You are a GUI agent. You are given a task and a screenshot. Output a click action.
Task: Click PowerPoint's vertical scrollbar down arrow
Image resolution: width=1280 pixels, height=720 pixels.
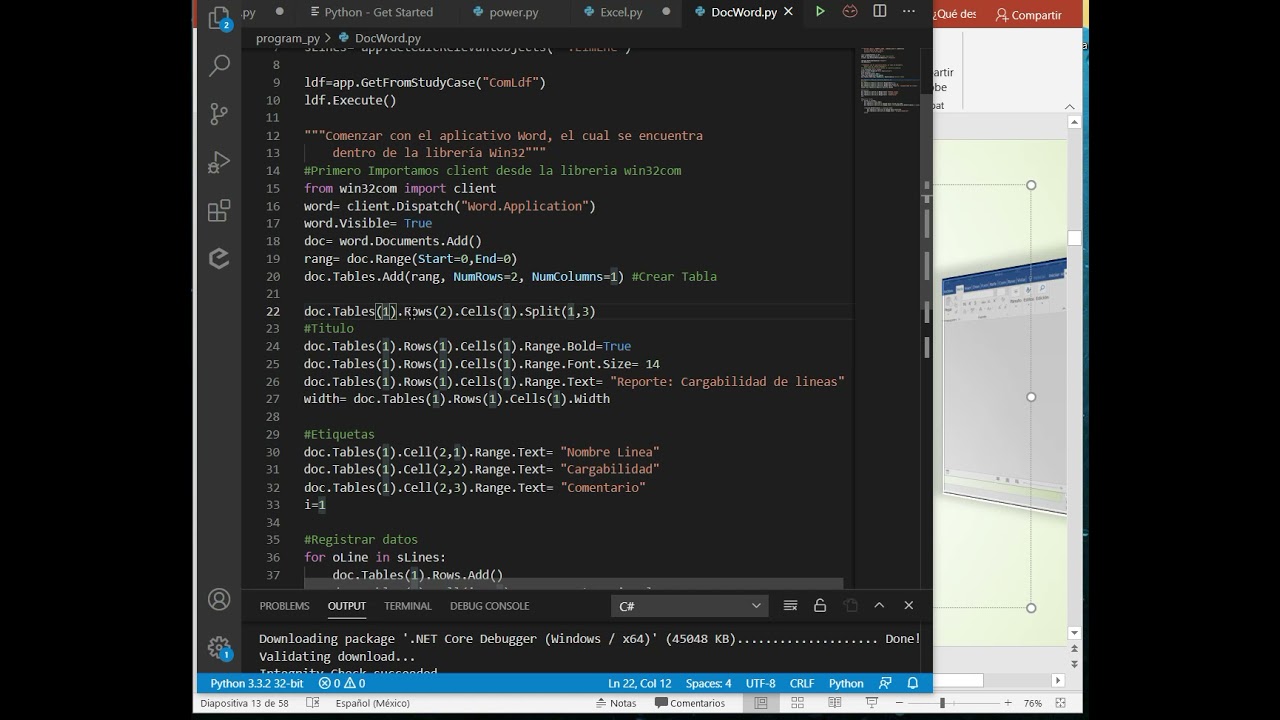tap(1075, 632)
